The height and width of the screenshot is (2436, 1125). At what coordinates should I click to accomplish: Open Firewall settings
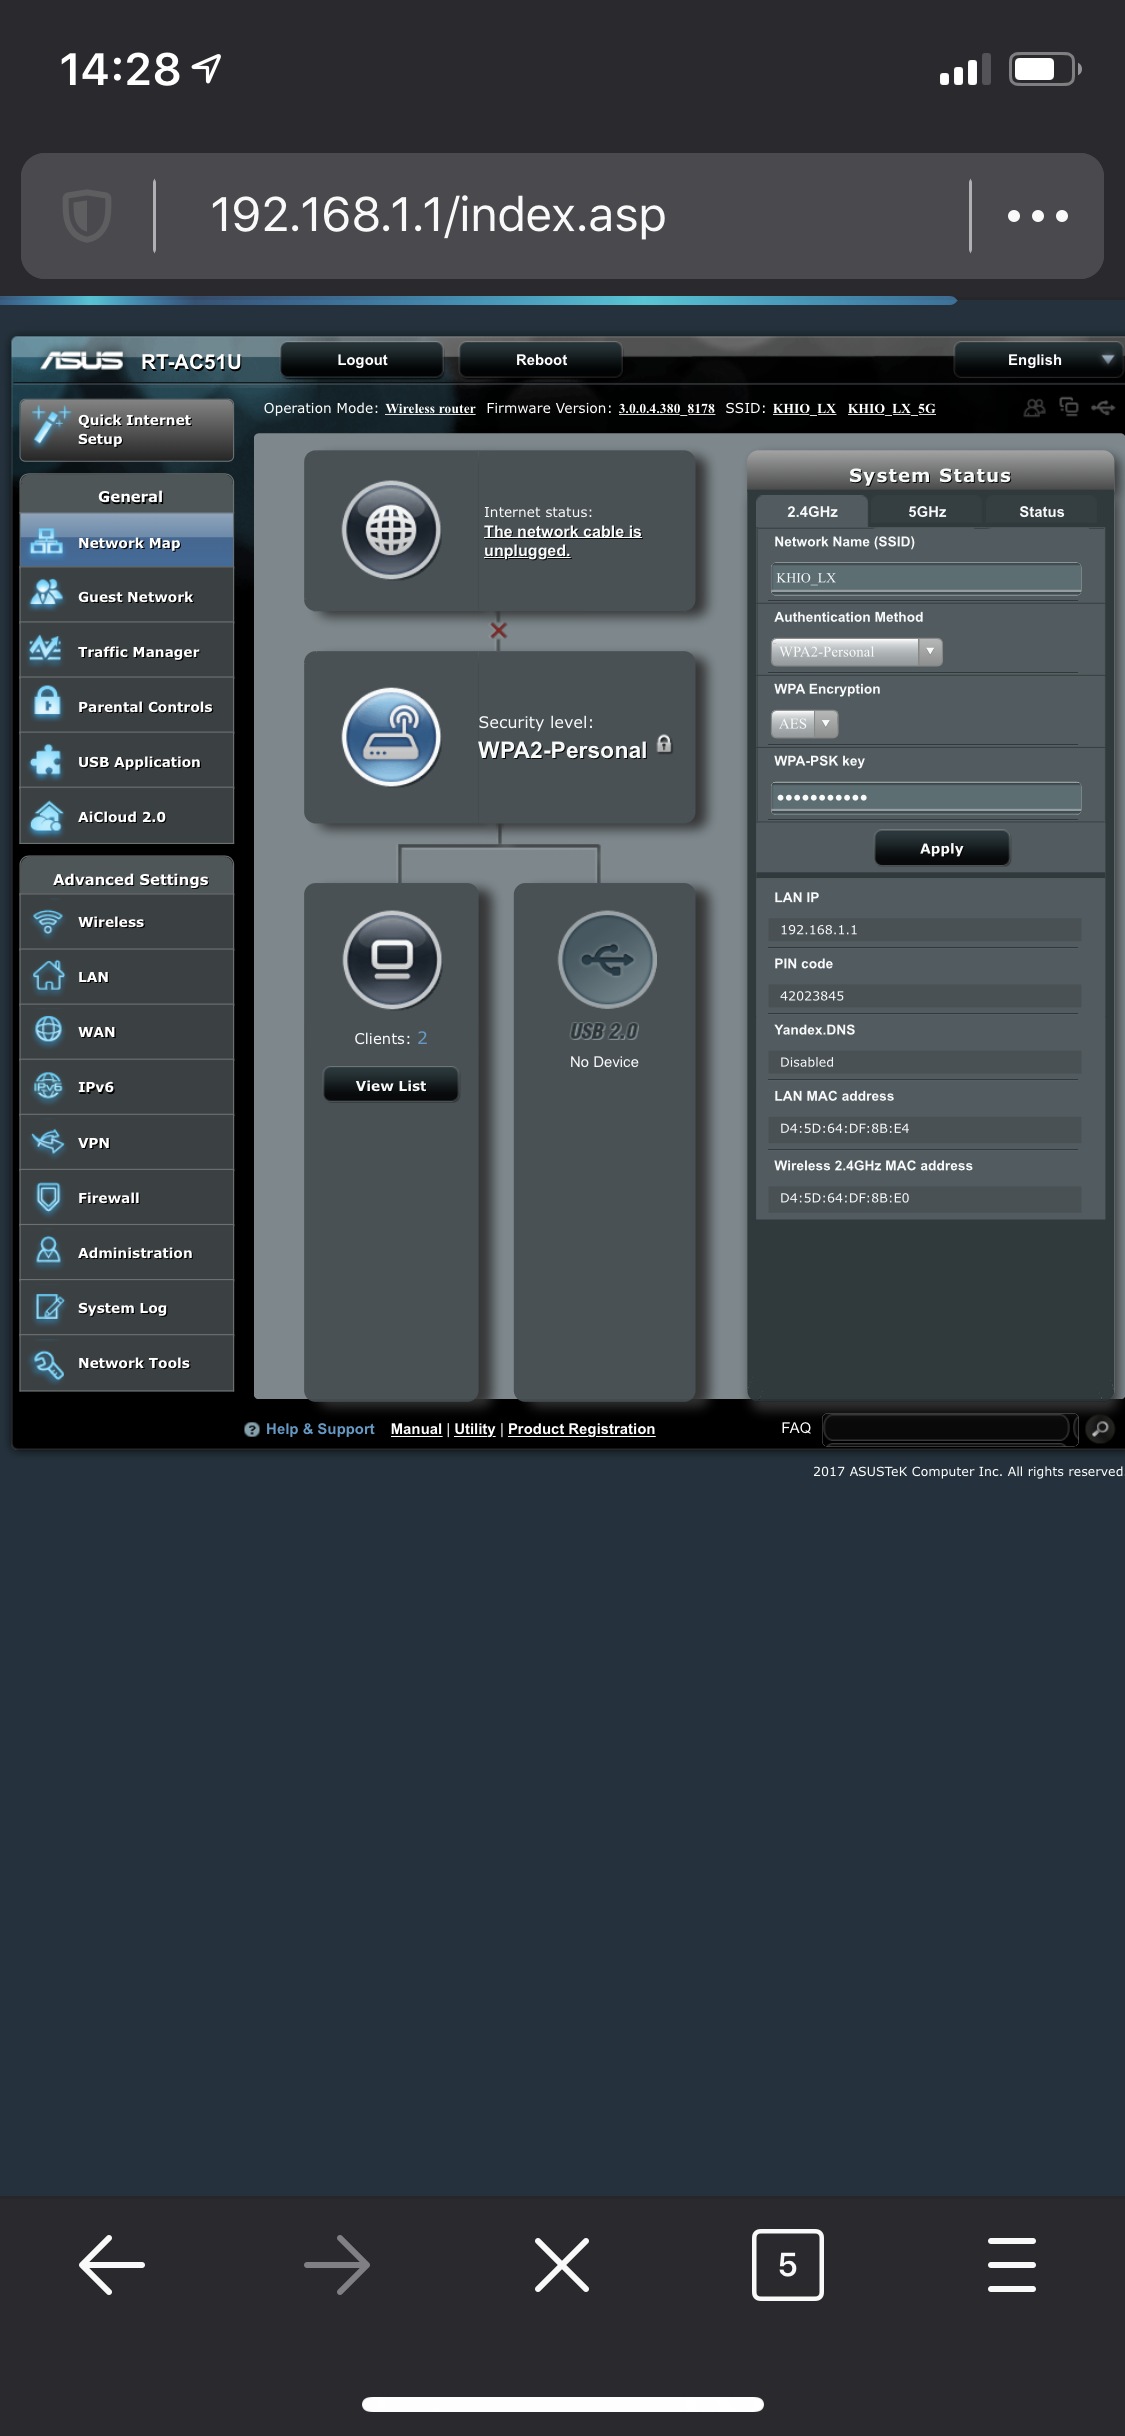126,1197
